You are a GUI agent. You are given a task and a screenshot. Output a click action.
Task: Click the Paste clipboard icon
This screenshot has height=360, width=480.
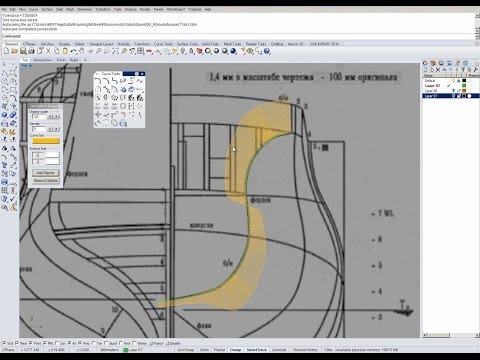65,51
